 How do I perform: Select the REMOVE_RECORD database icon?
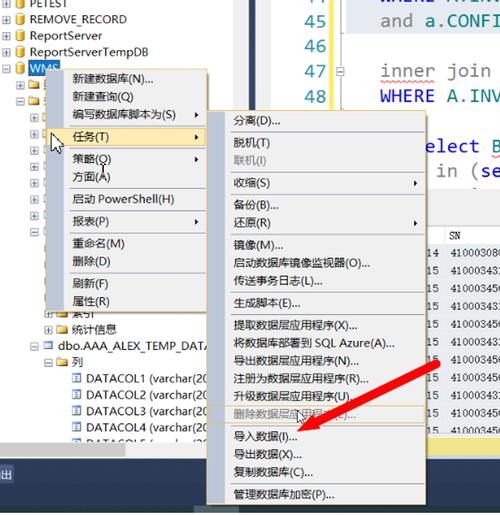point(20,19)
